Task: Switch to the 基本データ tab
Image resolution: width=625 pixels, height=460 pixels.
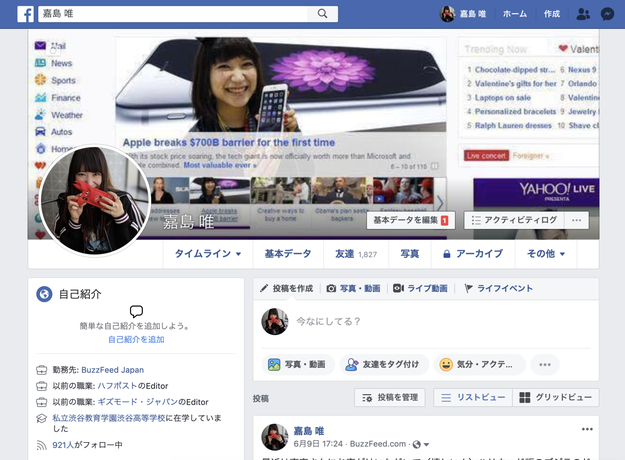Action: [x=288, y=254]
